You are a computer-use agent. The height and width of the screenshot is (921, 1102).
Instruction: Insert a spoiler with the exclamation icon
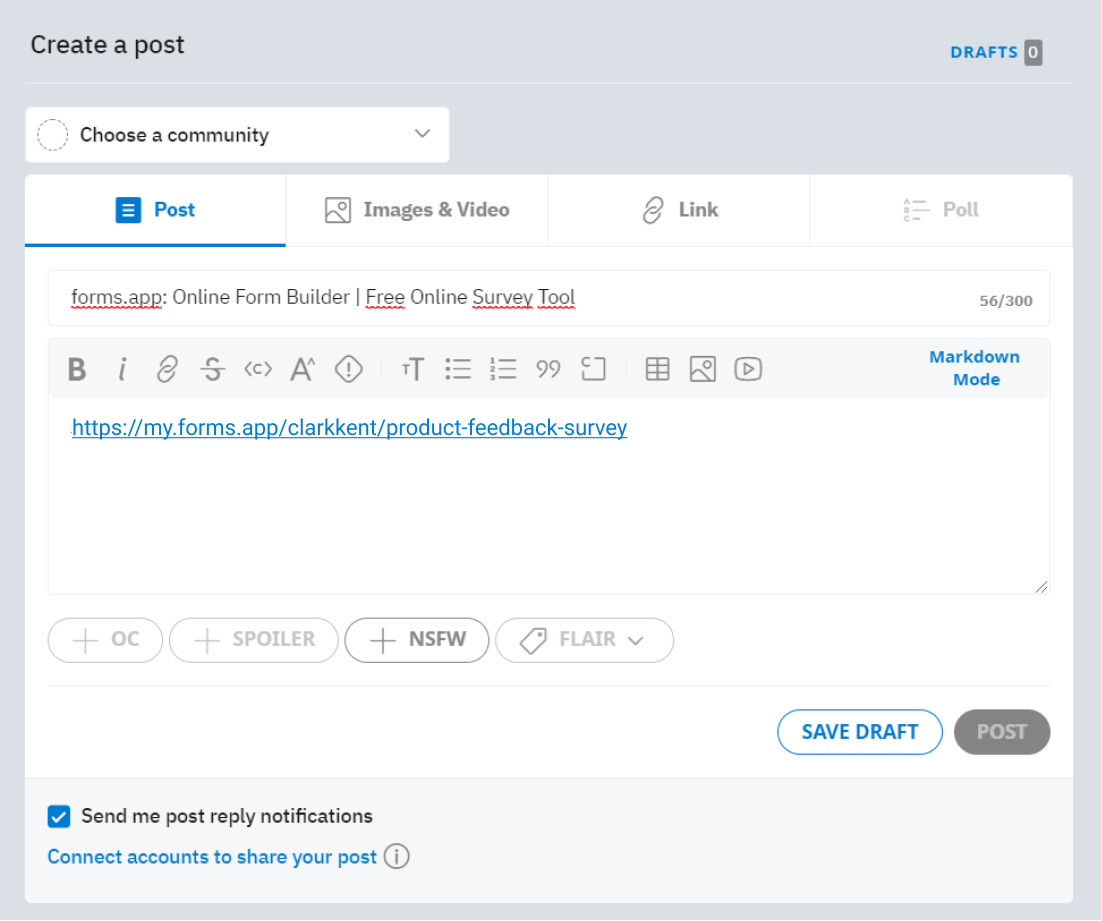coord(347,369)
